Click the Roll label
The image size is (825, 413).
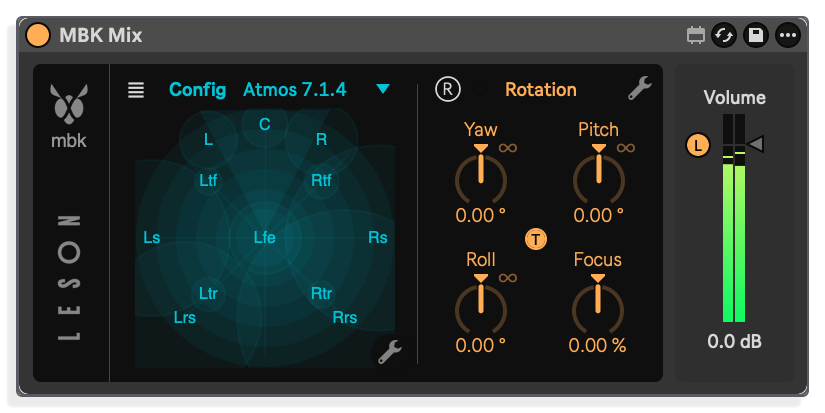coord(480,259)
